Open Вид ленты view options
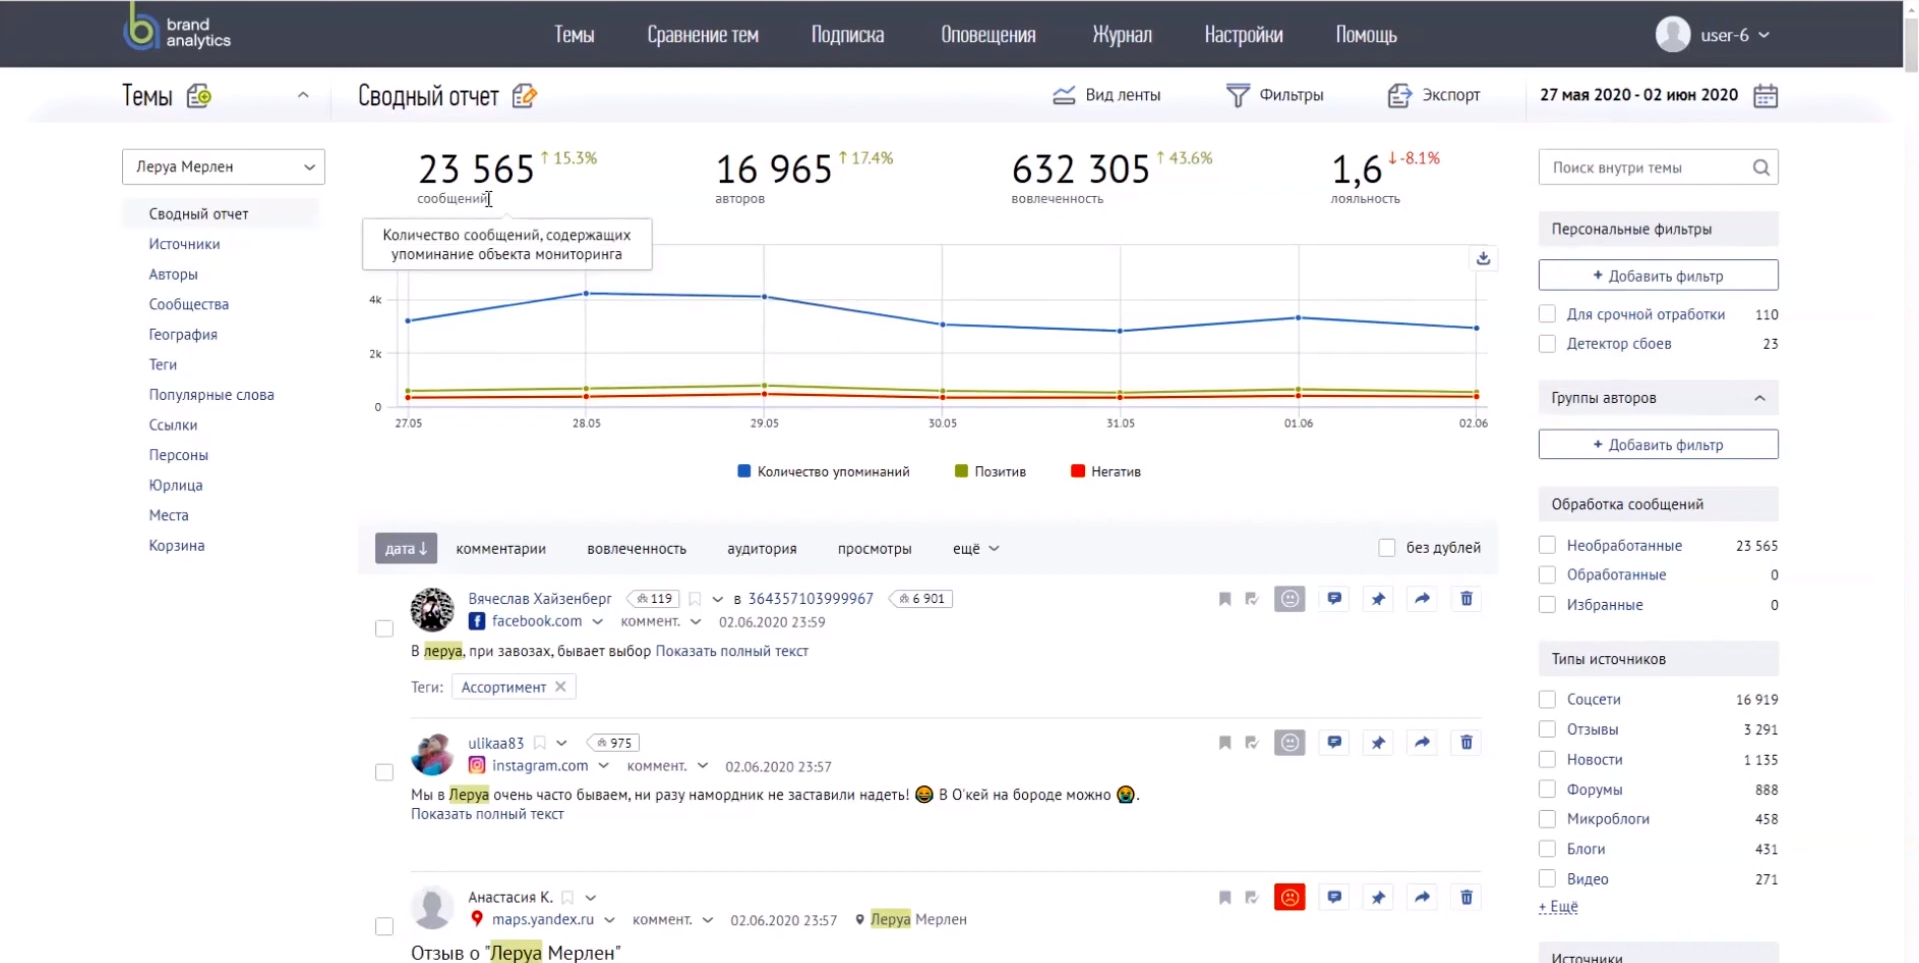Screen dimensions: 1919x963 (1107, 95)
